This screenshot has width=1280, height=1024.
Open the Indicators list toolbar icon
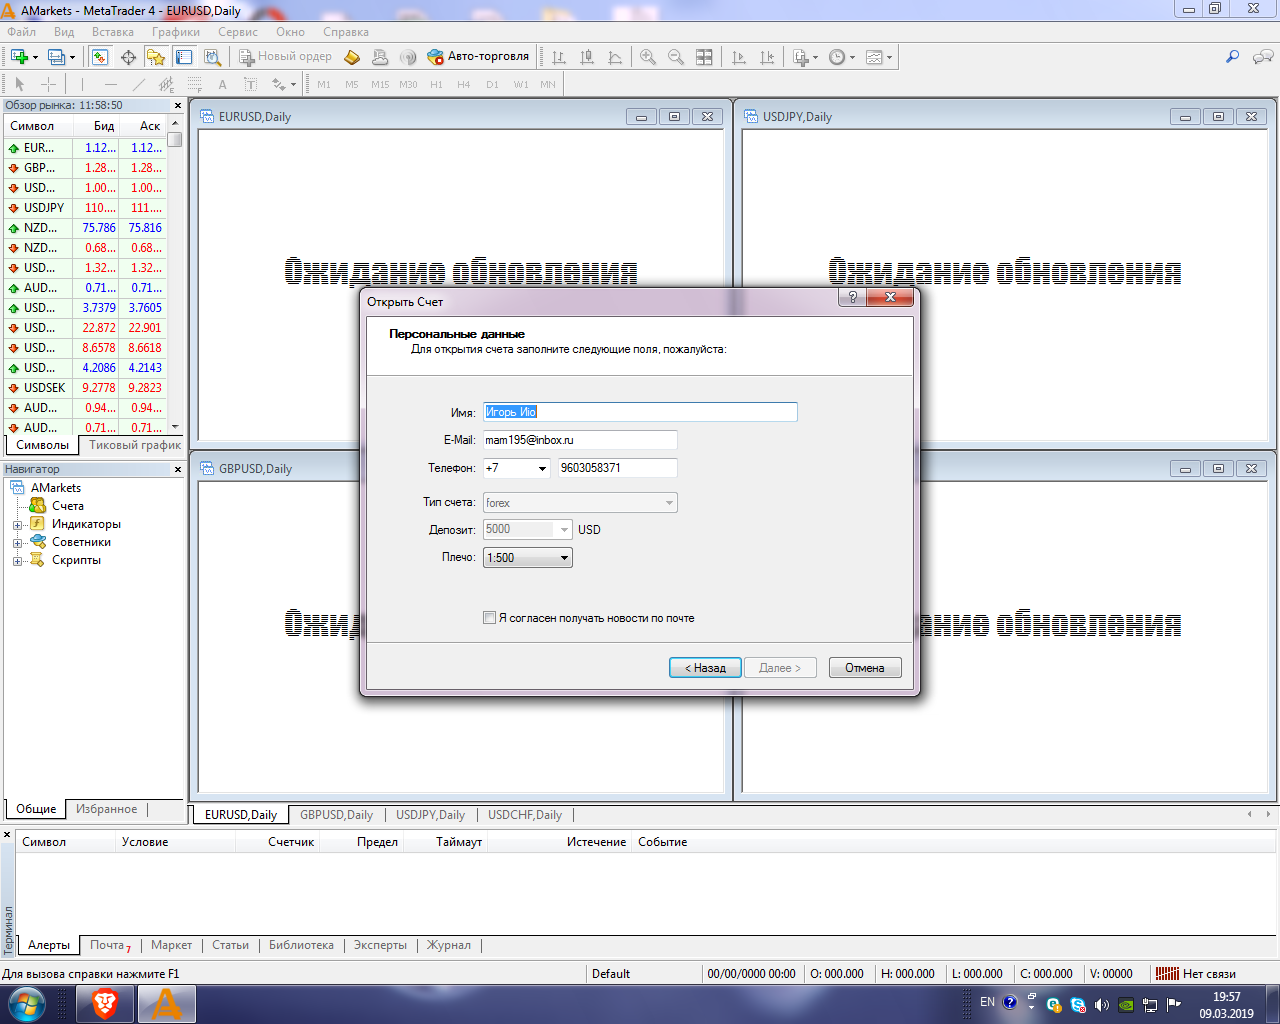801,57
